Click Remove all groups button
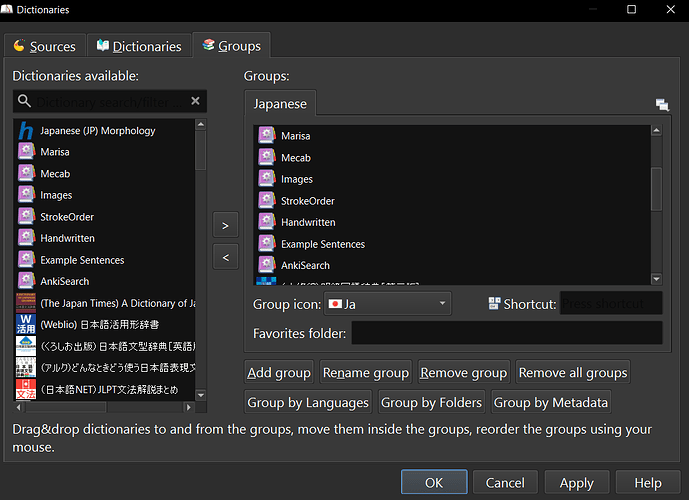Viewport: 689px width, 500px height. click(x=573, y=373)
